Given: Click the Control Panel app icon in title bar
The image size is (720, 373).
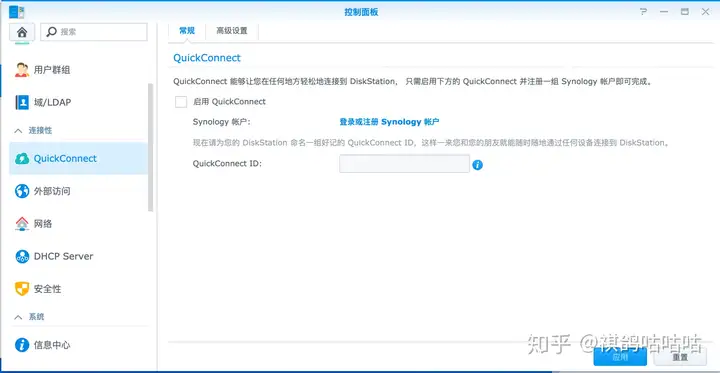Looking at the screenshot, I should pos(17,12).
